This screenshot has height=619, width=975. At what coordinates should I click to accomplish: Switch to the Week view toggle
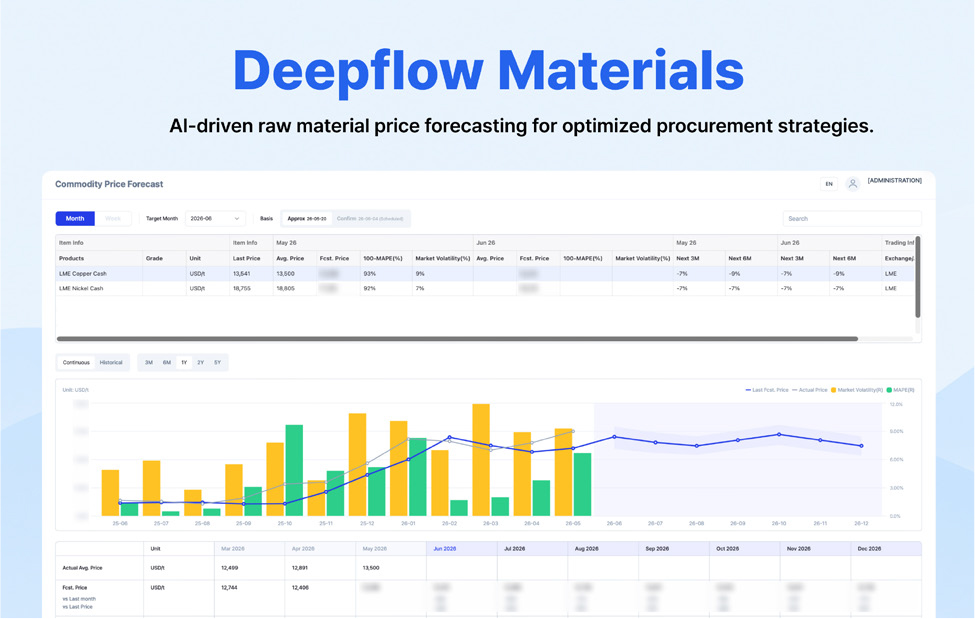(113, 218)
